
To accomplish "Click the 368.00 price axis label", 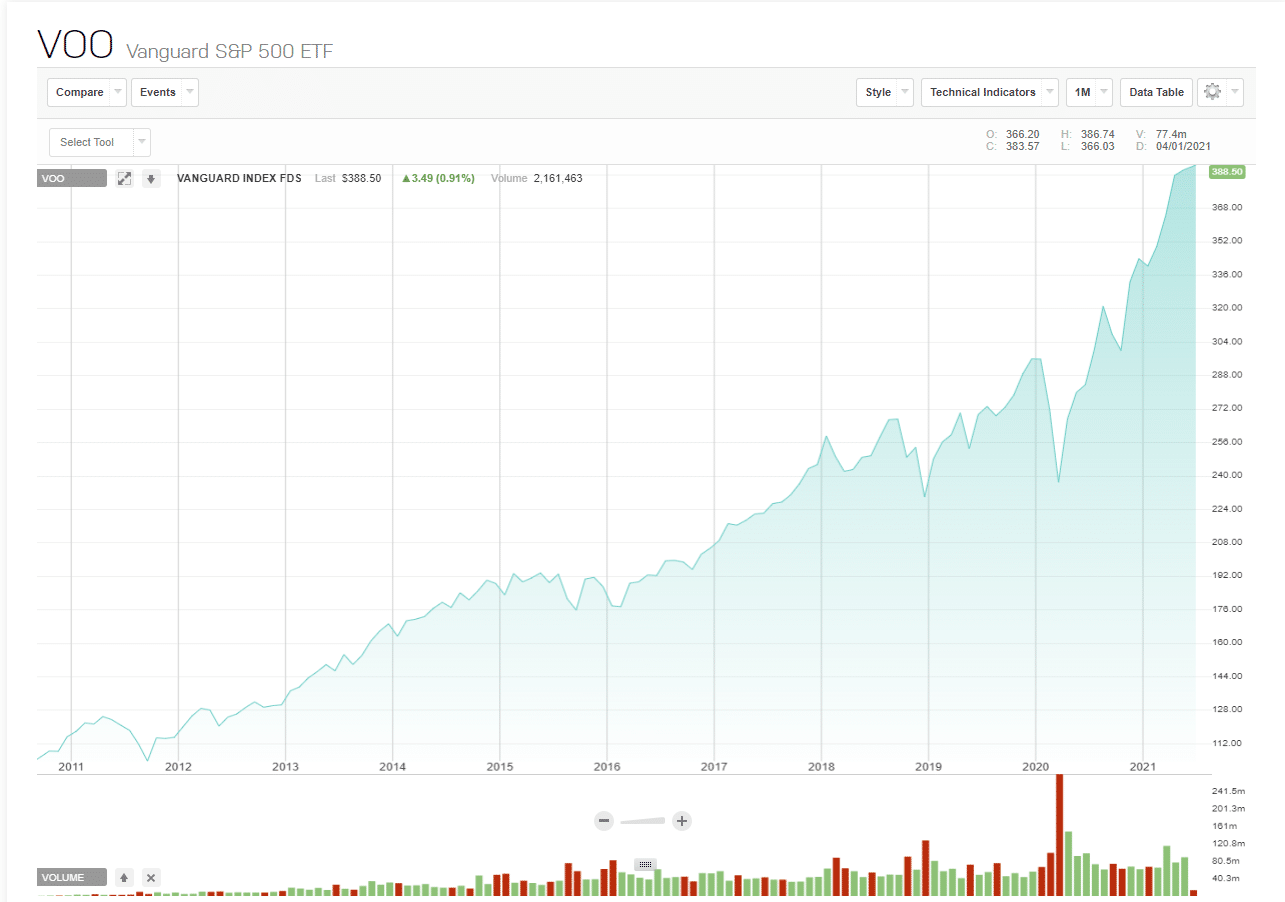I will click(x=1225, y=207).
